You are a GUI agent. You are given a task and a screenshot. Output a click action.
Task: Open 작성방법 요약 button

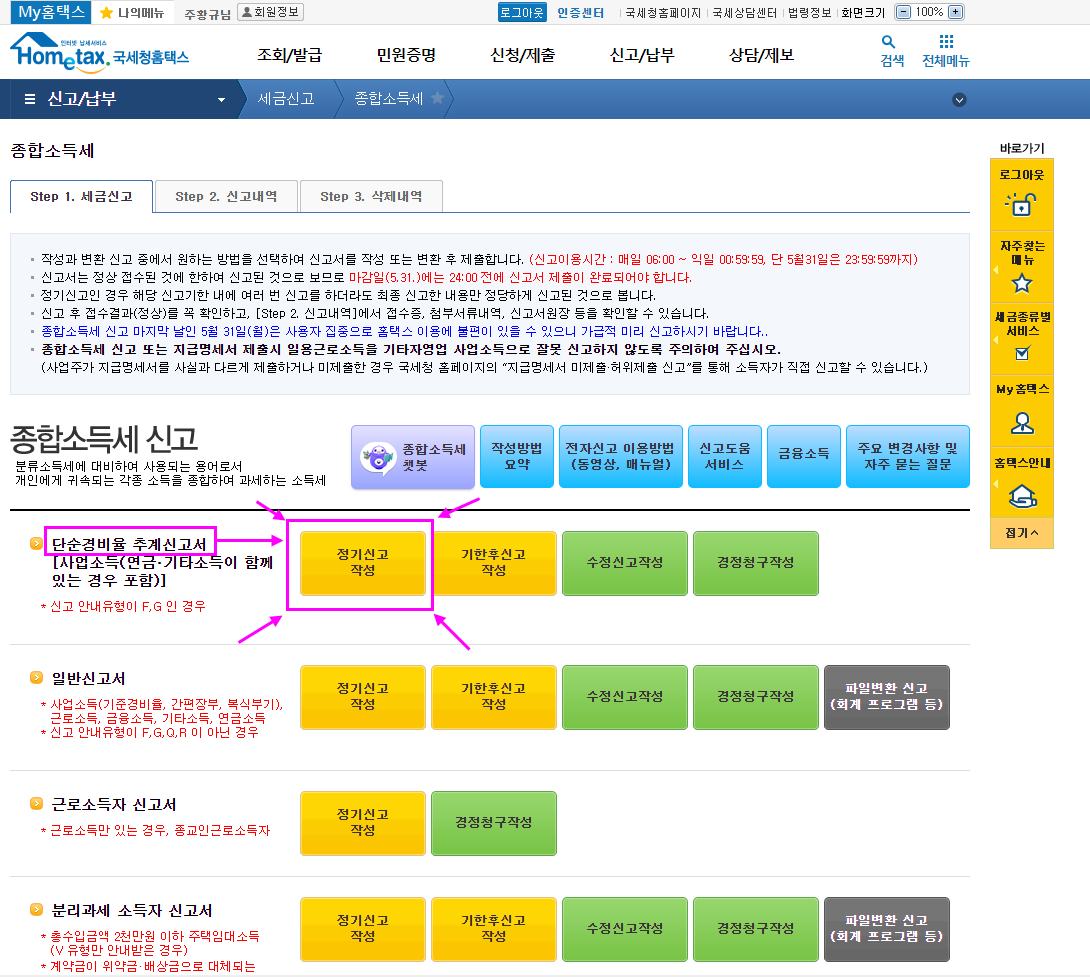(516, 456)
